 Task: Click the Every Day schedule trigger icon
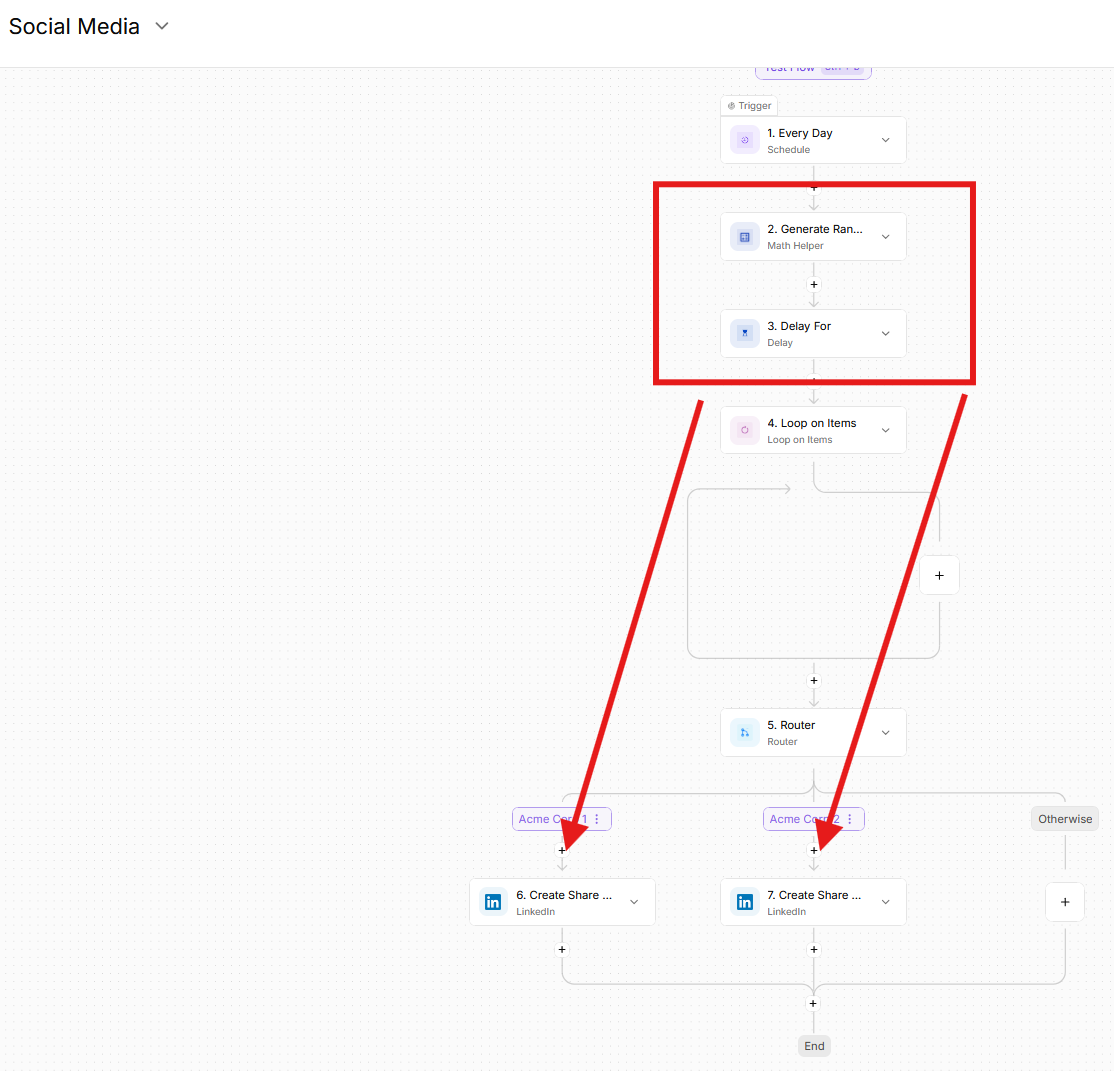[x=744, y=140]
